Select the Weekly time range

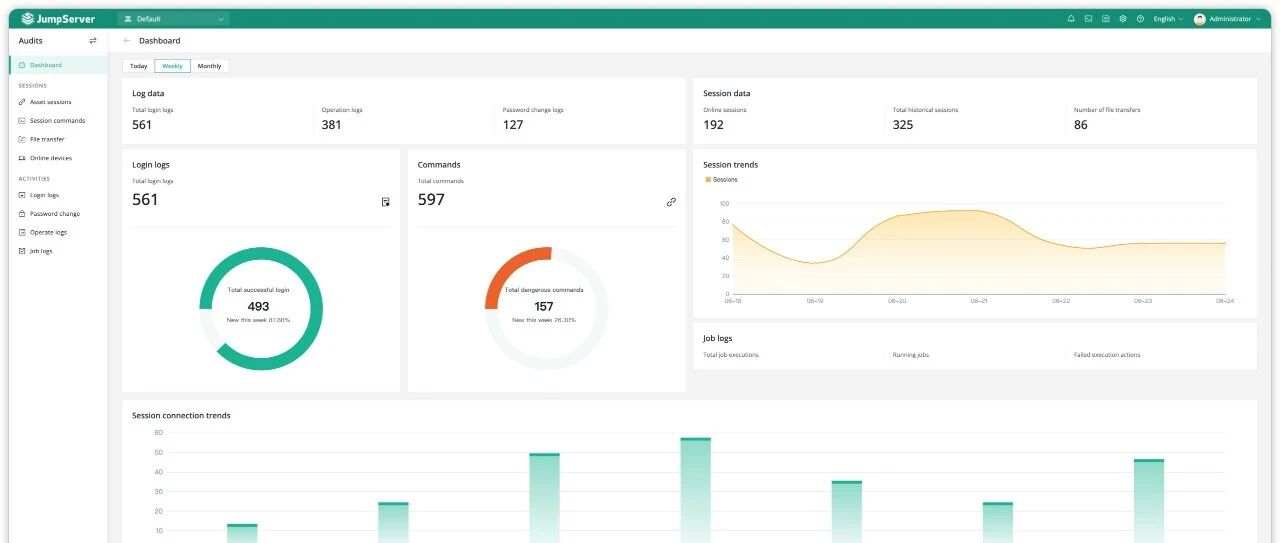point(172,66)
